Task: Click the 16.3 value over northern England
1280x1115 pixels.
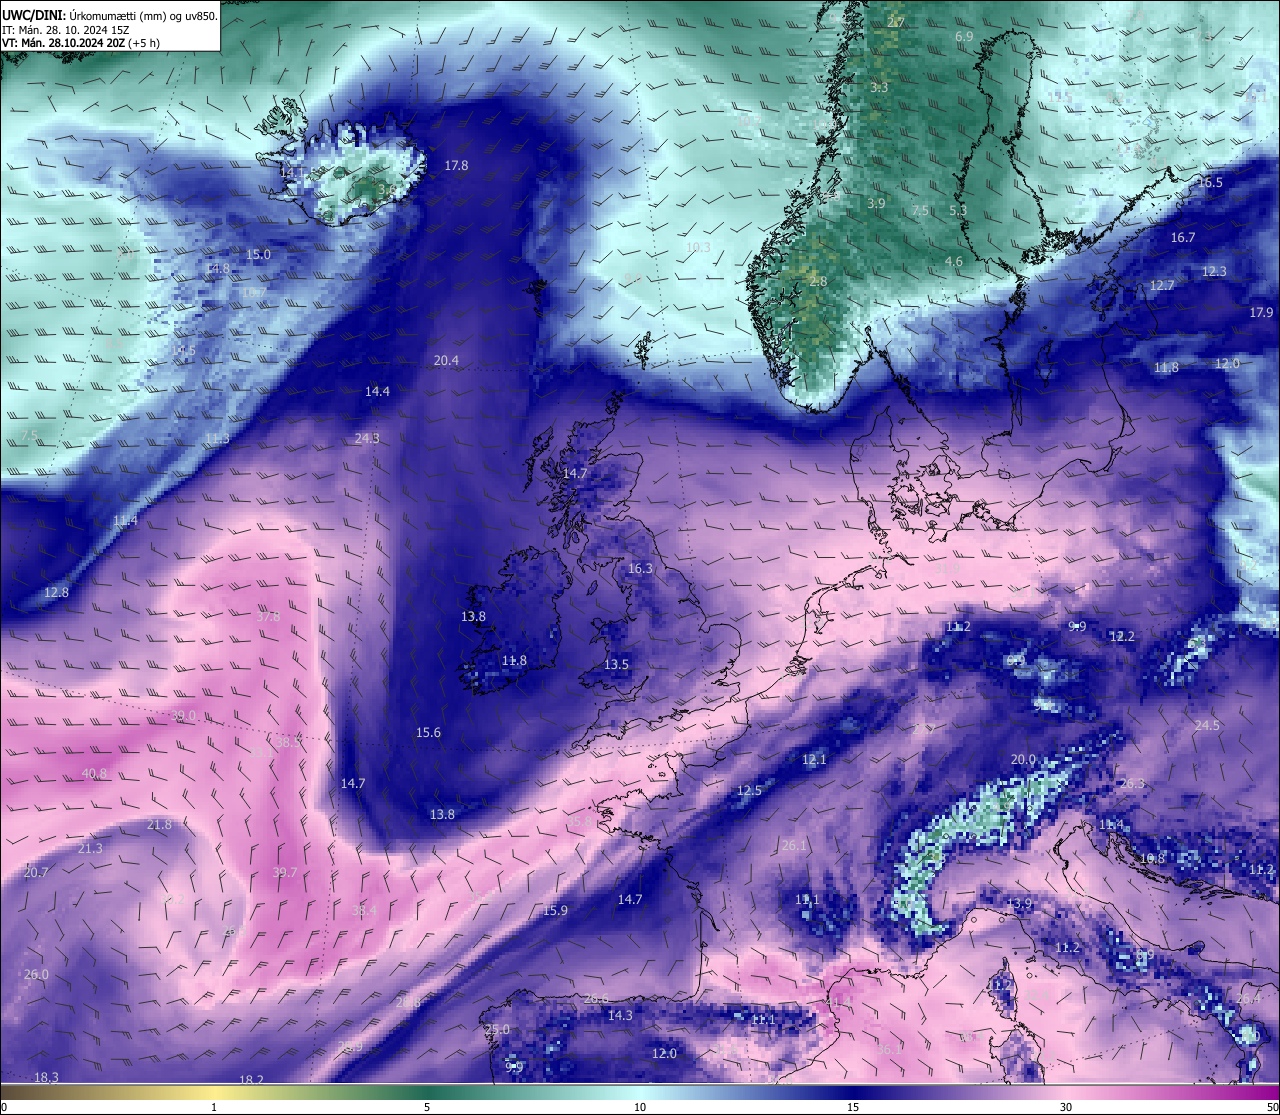Action: click(x=640, y=568)
